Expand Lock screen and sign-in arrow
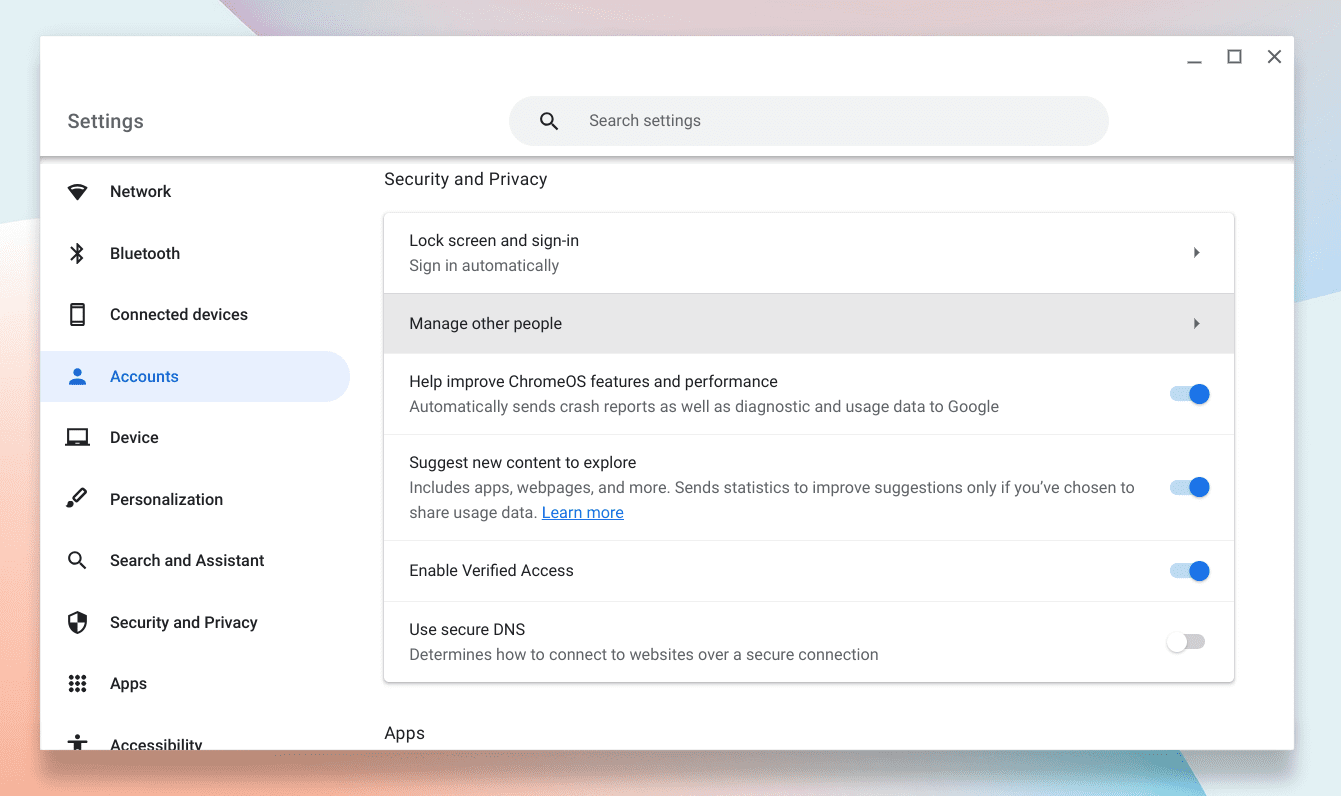Image resolution: width=1341 pixels, height=796 pixels. pos(1196,253)
